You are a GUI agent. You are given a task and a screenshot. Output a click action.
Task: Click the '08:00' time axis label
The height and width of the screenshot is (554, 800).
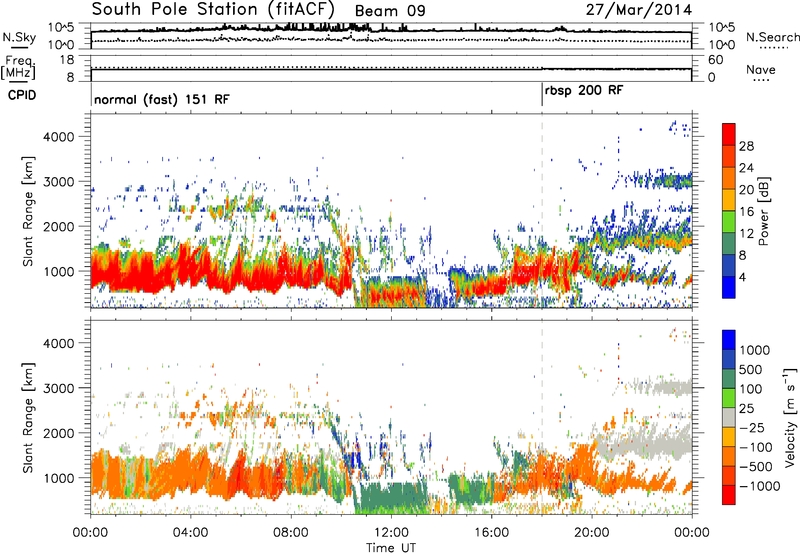291,533
